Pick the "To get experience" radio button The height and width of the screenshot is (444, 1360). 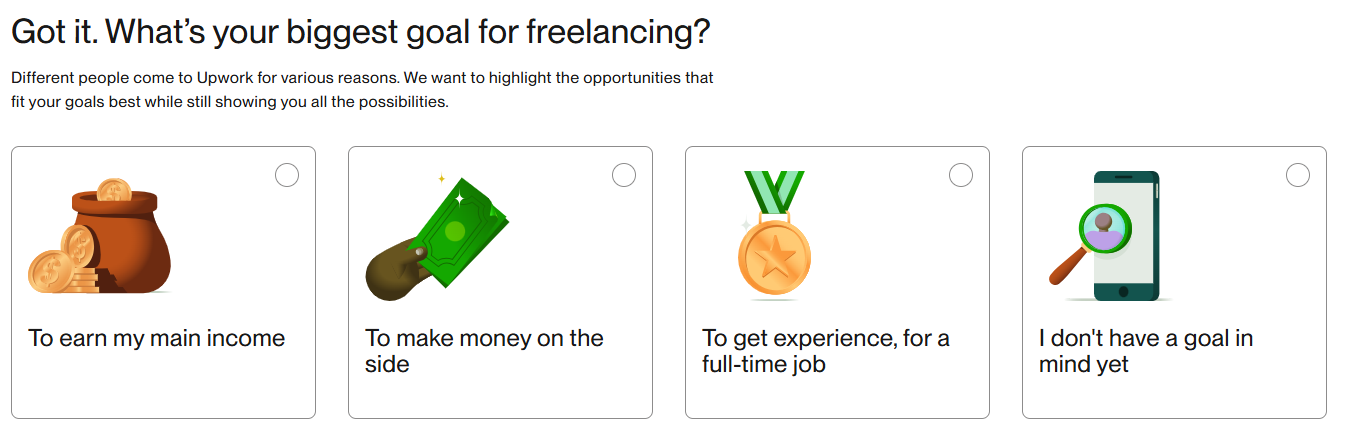pos(960,176)
